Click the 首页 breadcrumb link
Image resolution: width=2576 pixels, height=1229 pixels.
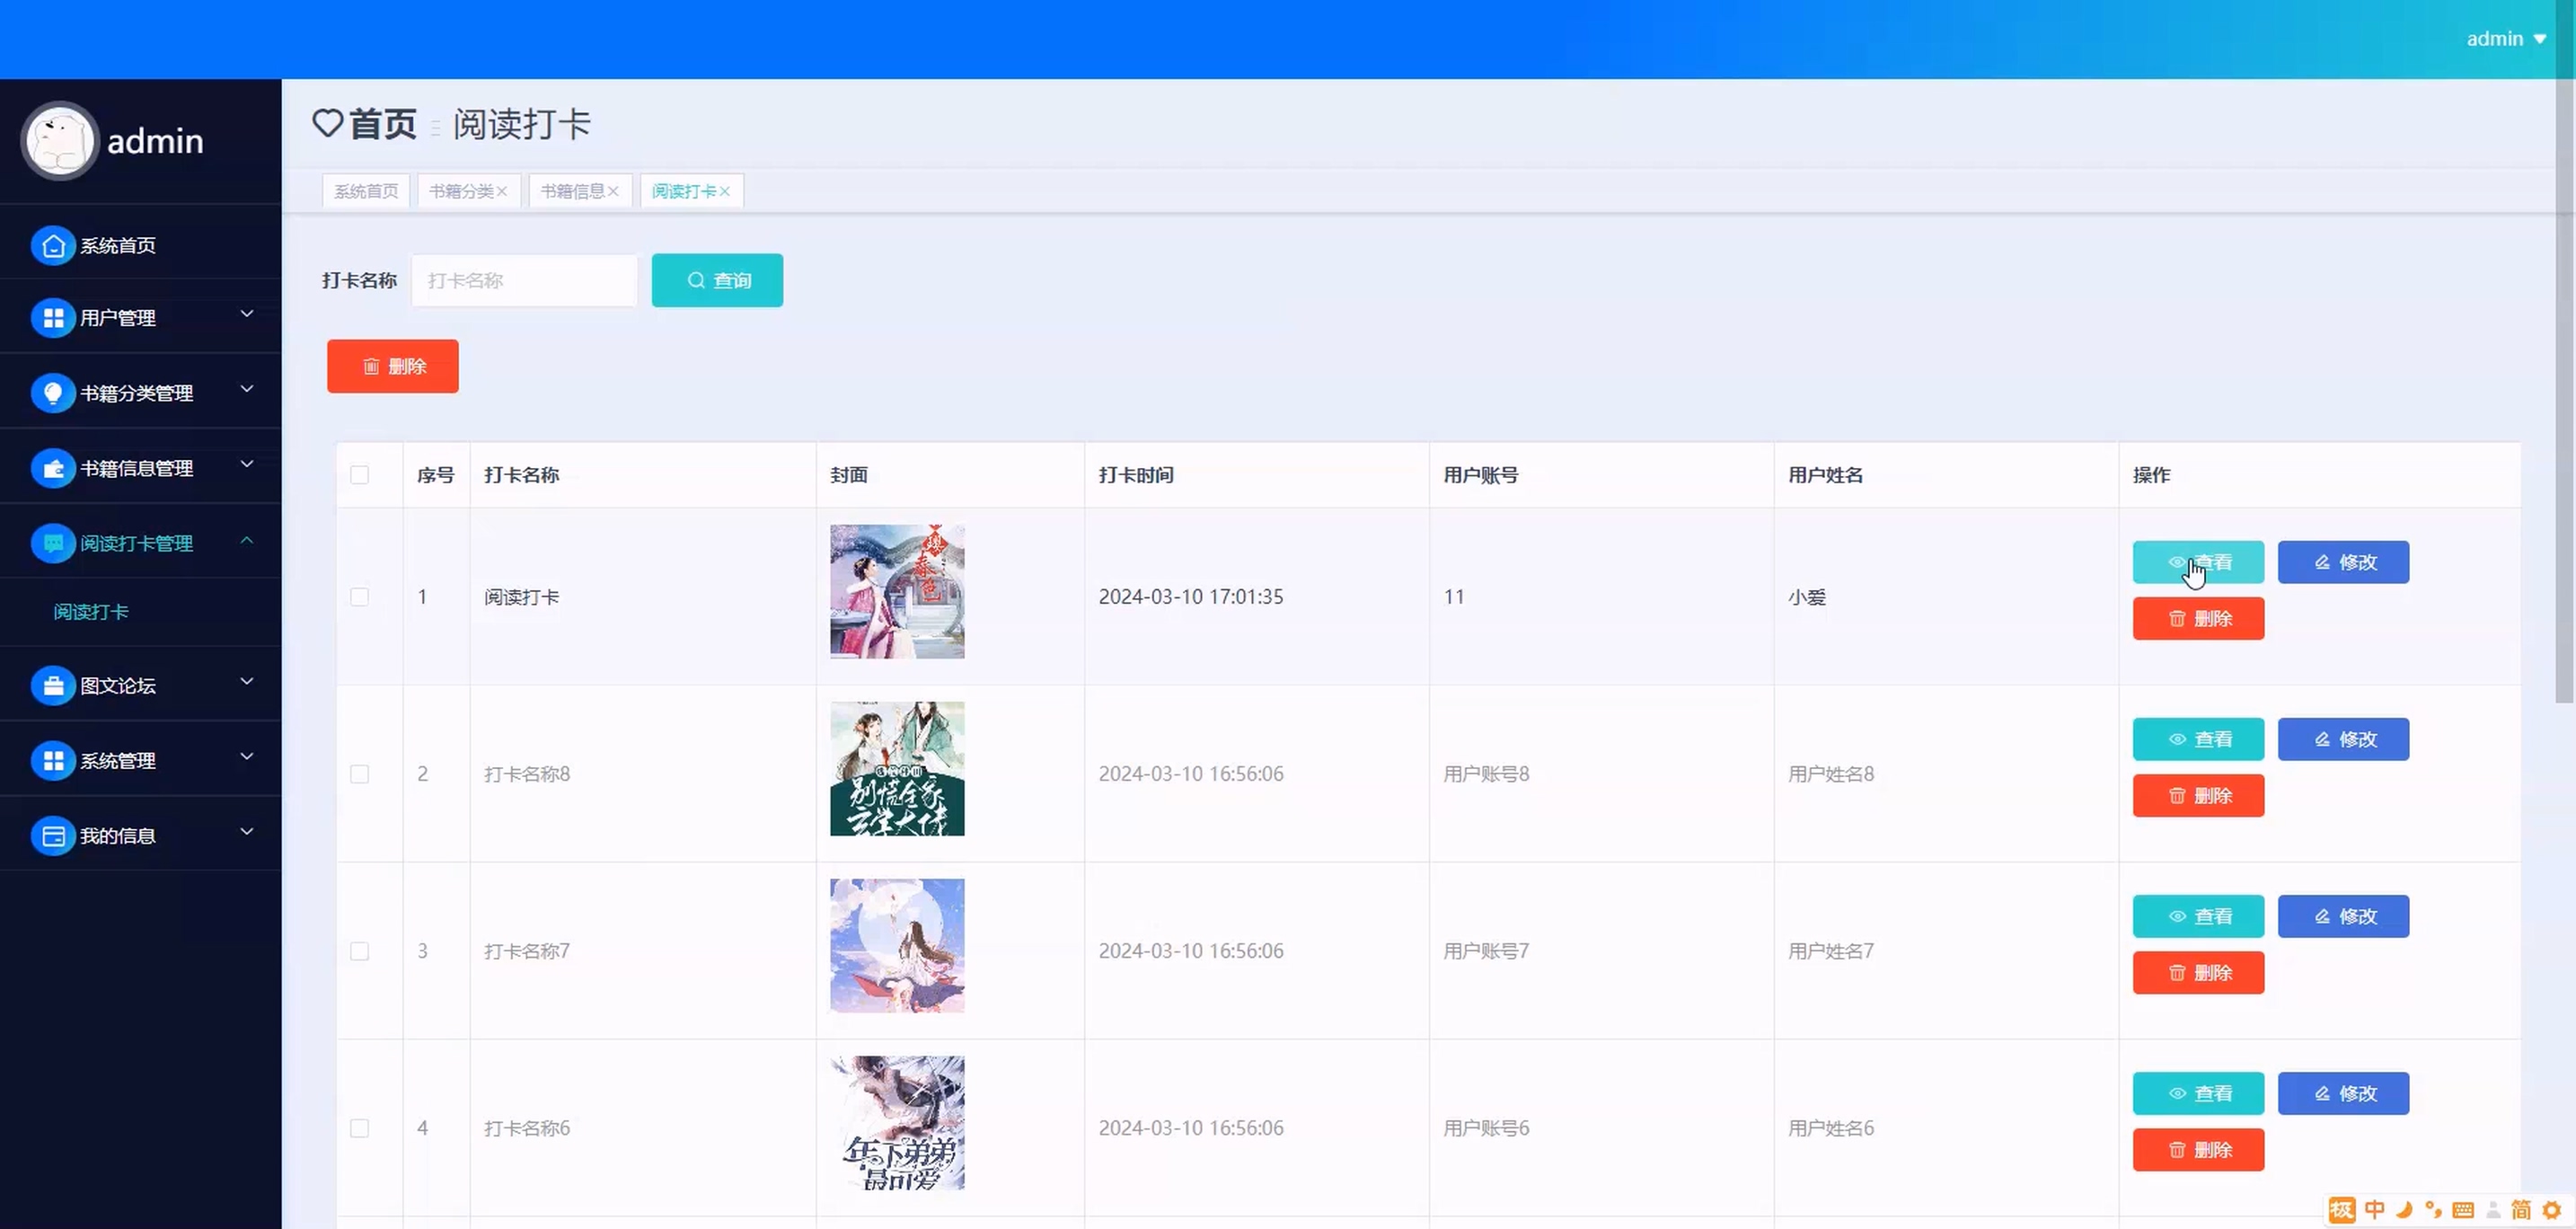tap(383, 124)
